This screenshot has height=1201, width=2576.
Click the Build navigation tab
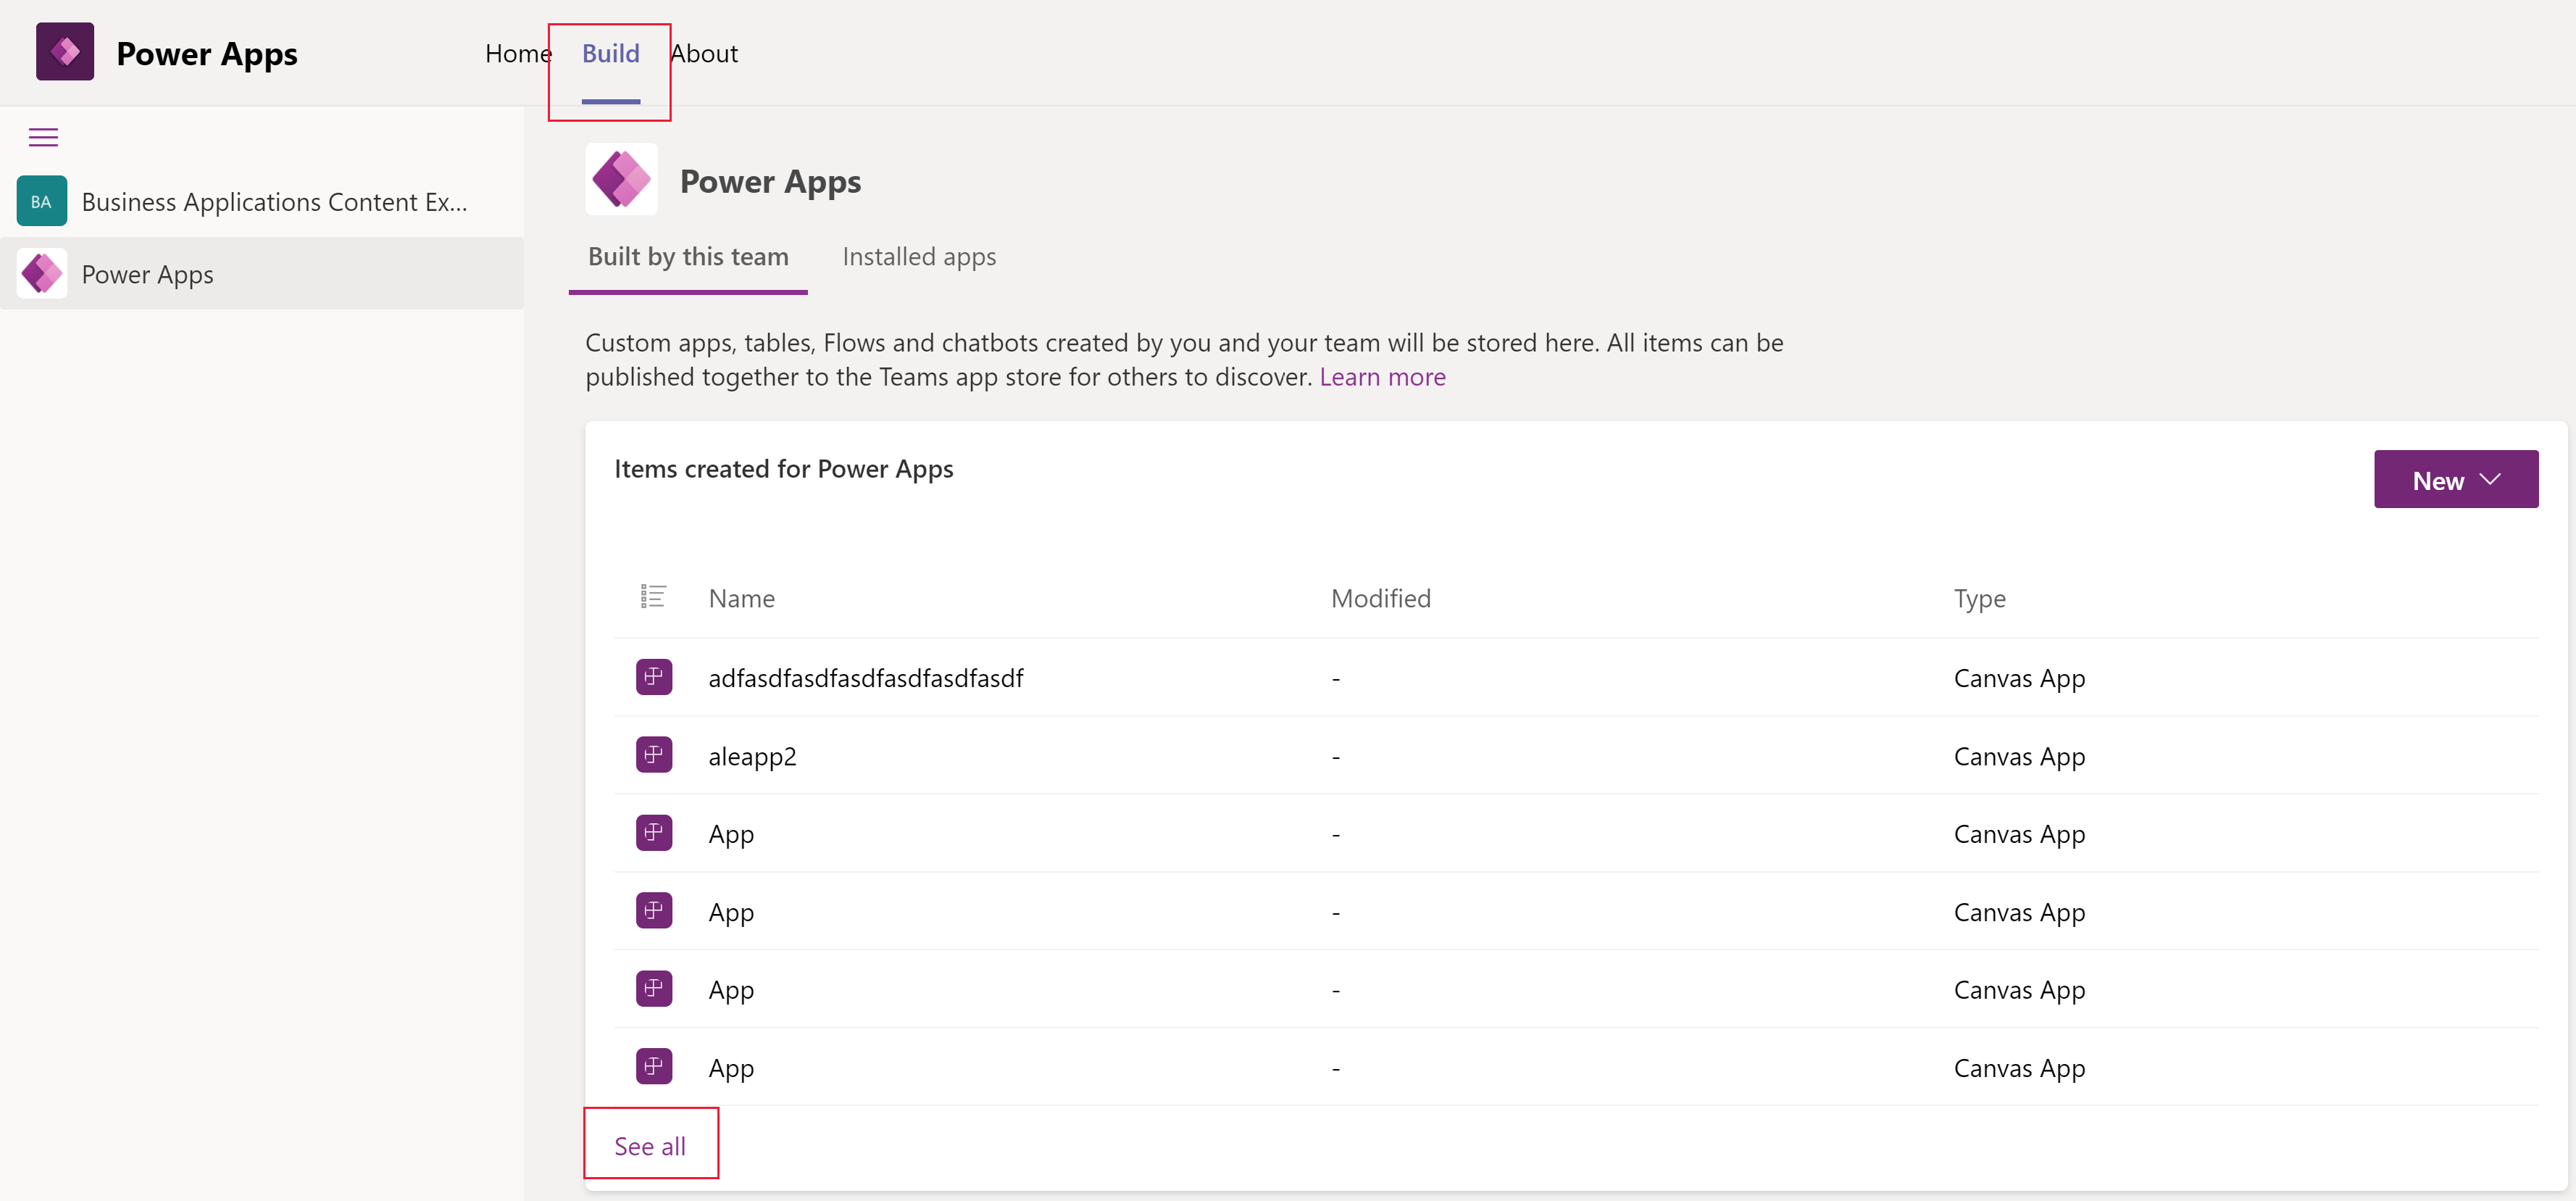click(x=611, y=51)
